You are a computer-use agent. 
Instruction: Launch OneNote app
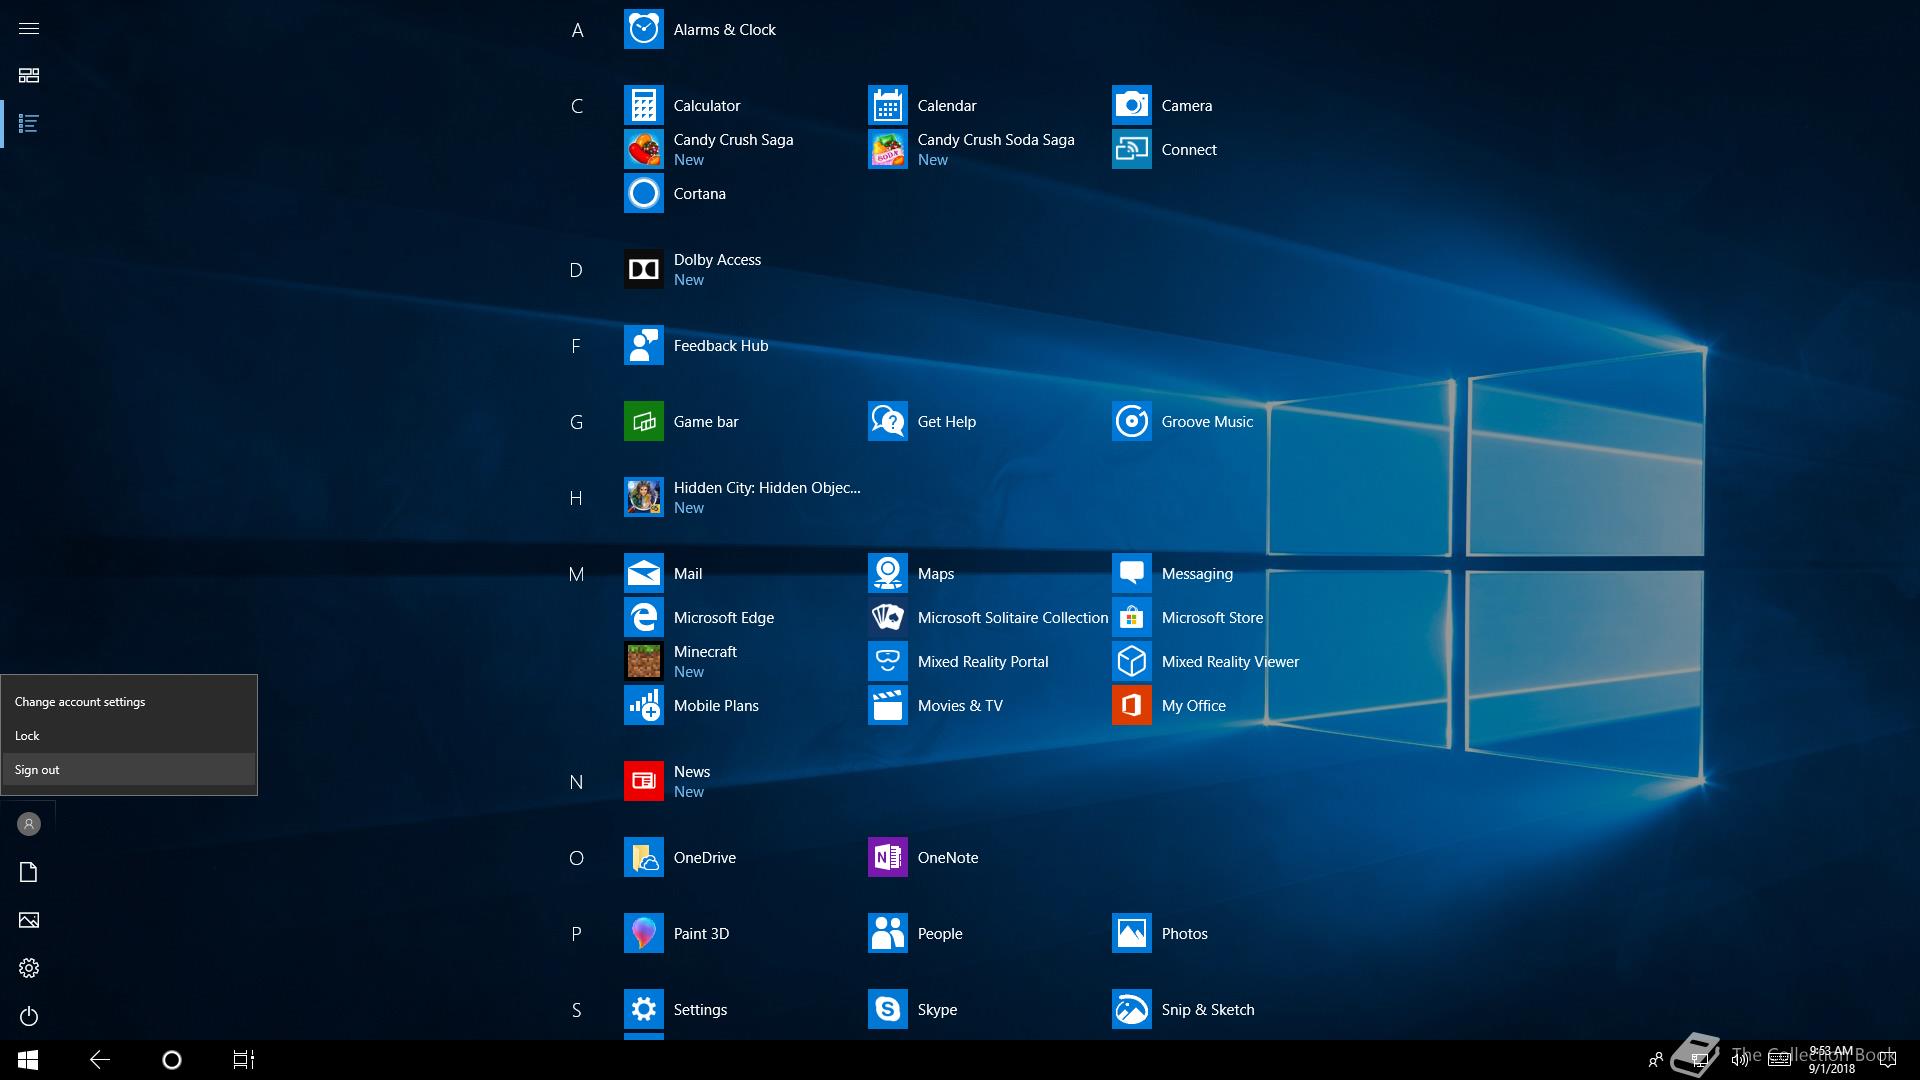point(887,858)
